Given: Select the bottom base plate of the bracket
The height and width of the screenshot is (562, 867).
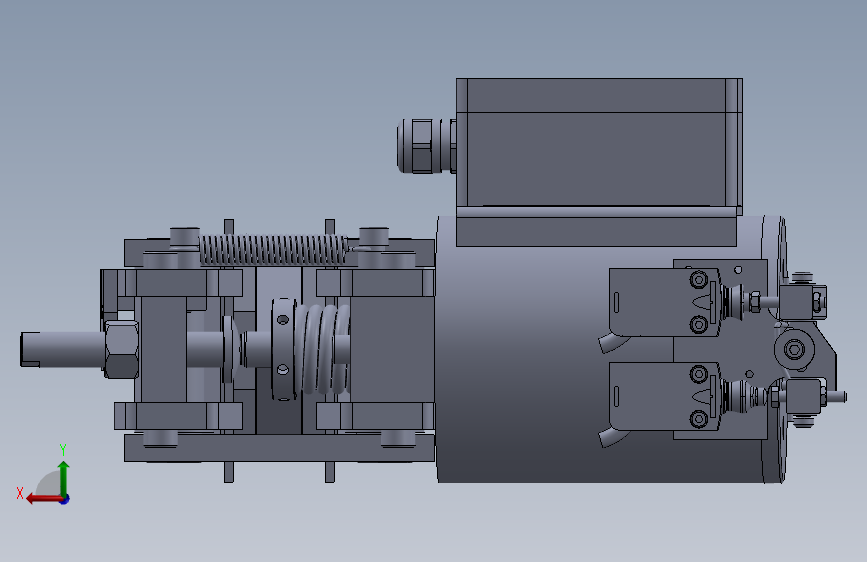Looking at the screenshot, I should 279,448.
